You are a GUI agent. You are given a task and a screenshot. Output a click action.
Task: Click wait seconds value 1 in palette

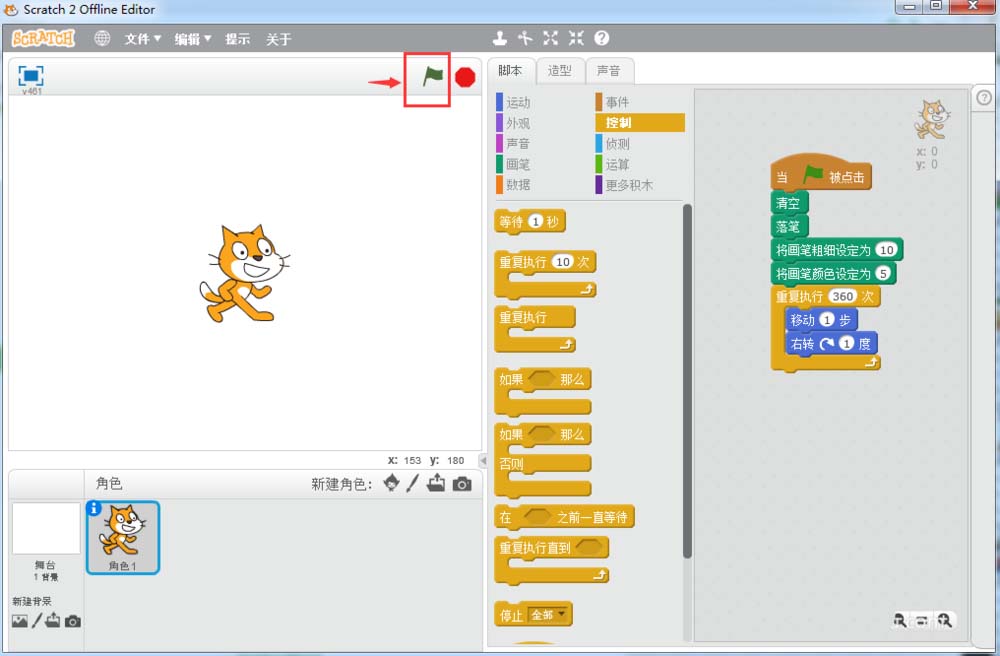(536, 221)
